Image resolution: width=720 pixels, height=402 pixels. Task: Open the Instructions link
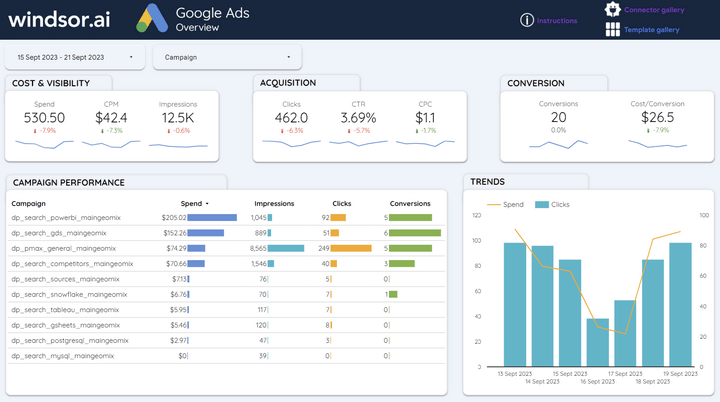(557, 21)
